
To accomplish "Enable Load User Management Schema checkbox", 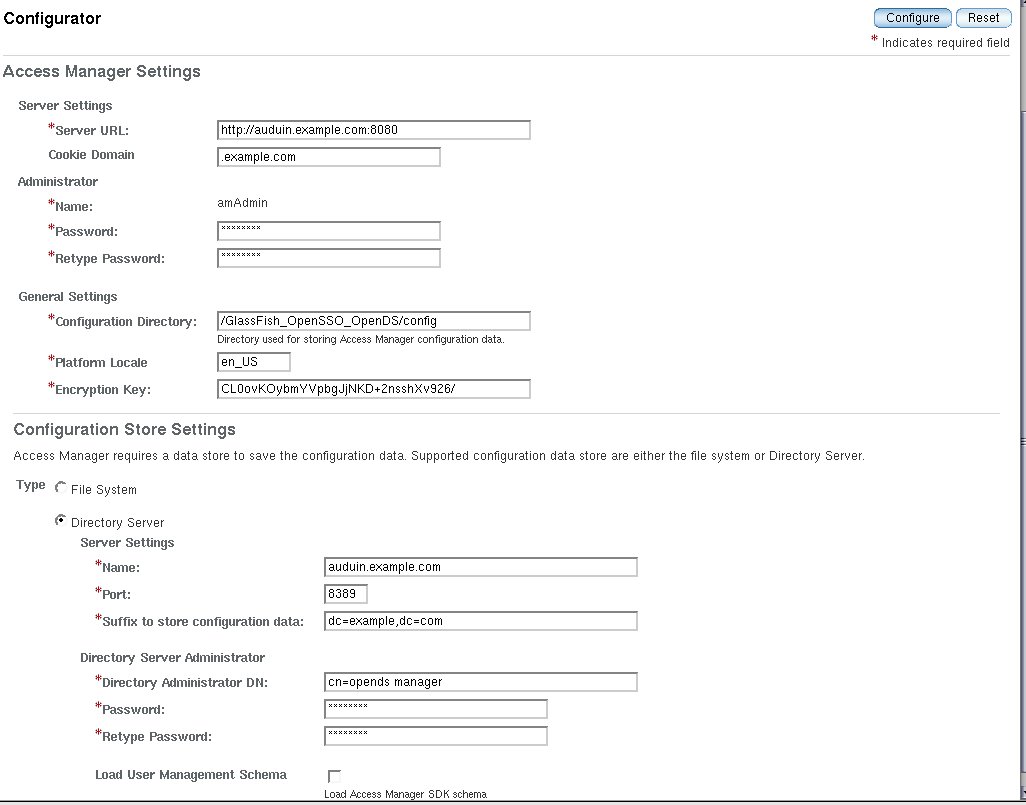I will (x=334, y=777).
